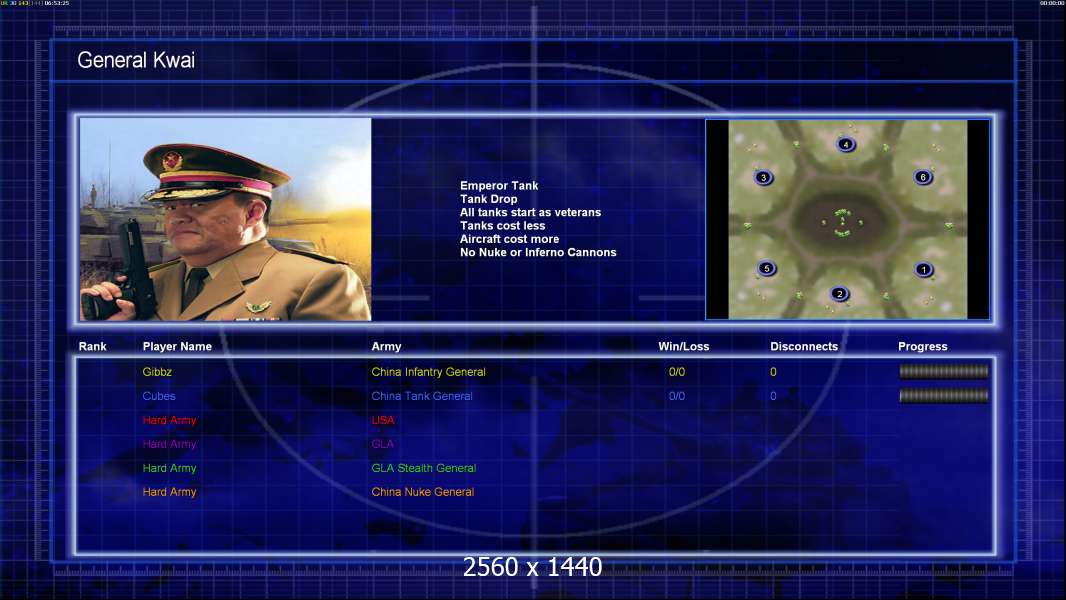The height and width of the screenshot is (600, 1066).
Task: Click the Gibbz loading progress bar
Action: point(944,371)
